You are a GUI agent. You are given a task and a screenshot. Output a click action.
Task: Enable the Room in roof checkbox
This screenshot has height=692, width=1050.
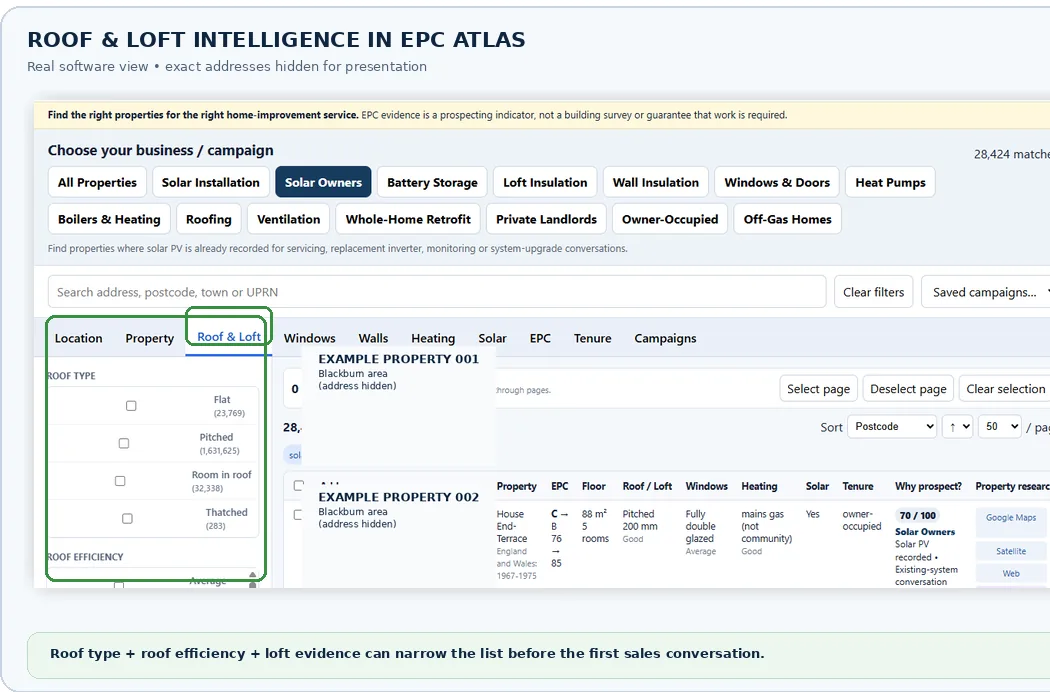[120, 481]
